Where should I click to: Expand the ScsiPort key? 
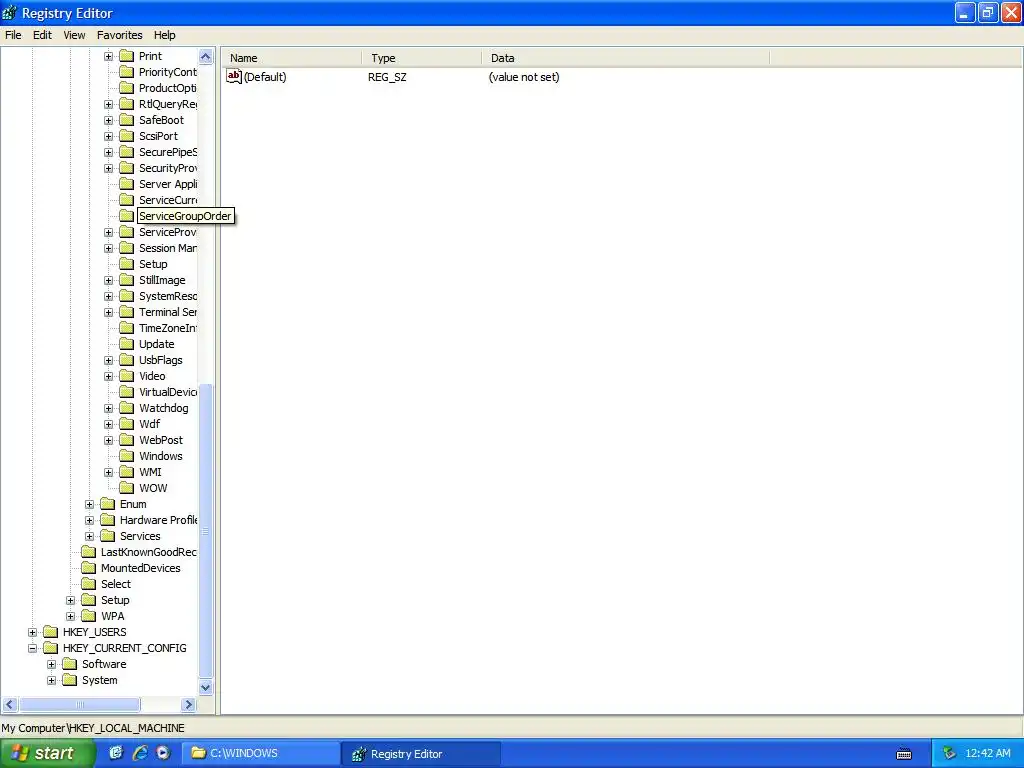tap(108, 136)
